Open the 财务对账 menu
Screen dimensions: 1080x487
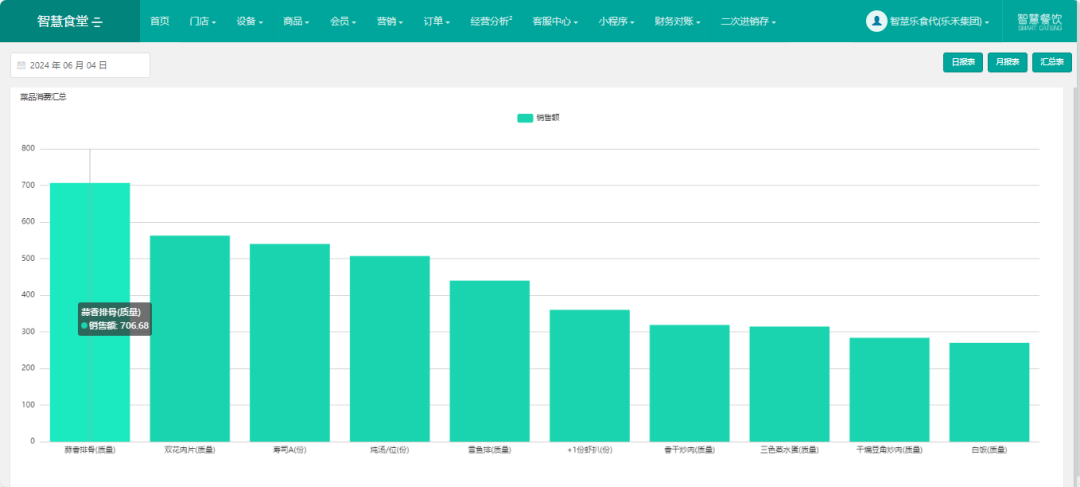point(678,21)
